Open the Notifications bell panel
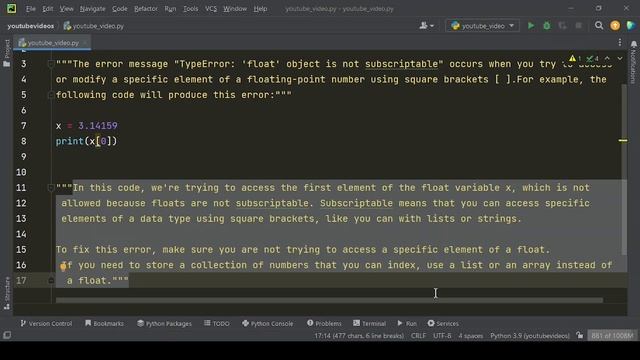The height and width of the screenshot is (360, 640). coord(633,44)
